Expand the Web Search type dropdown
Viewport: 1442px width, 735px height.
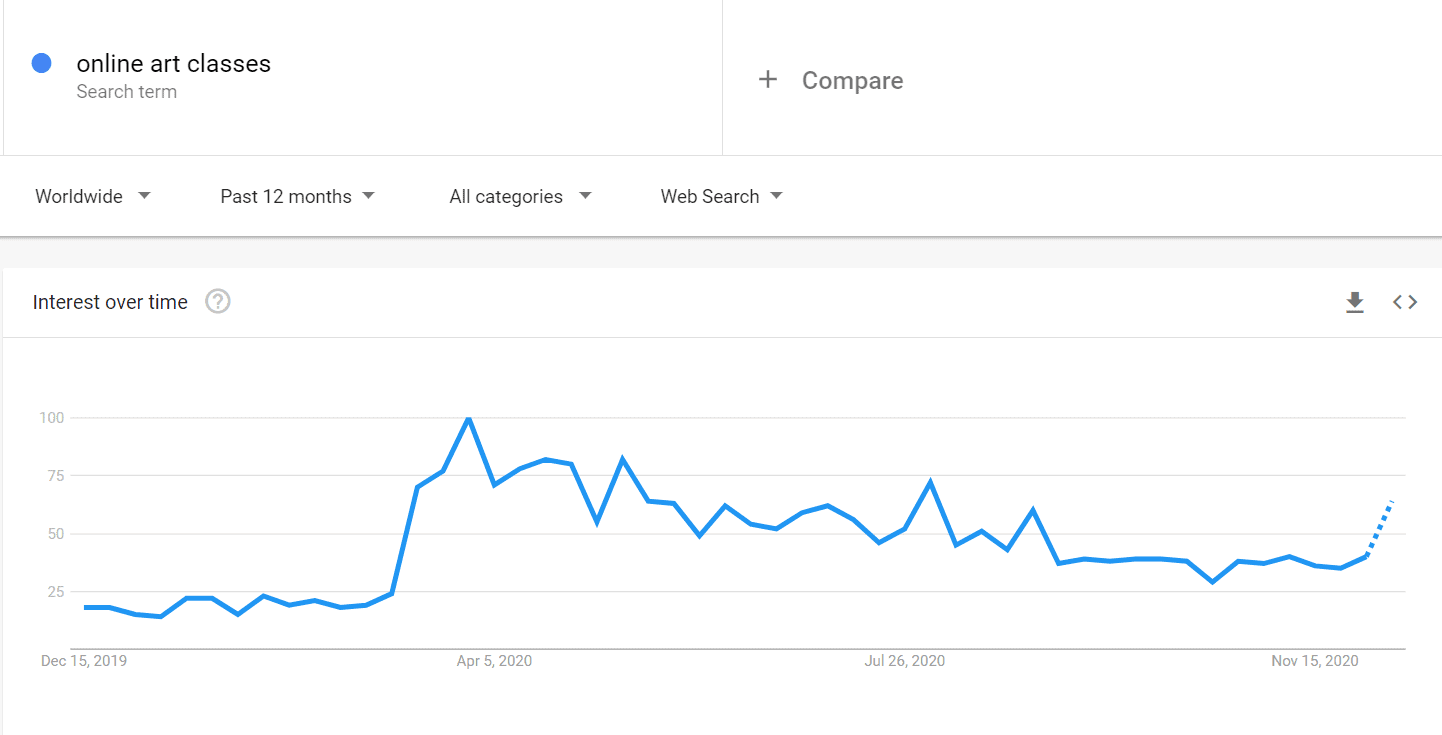coord(721,196)
